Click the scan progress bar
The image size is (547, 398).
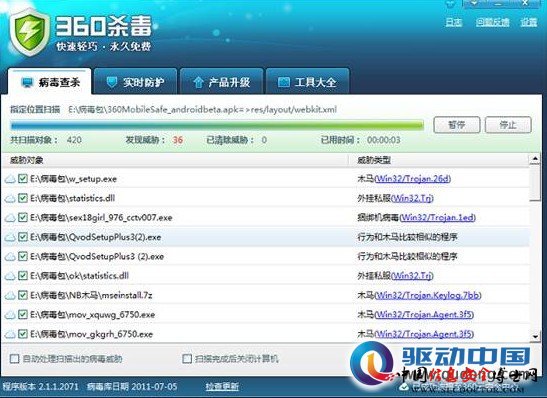pos(217,125)
